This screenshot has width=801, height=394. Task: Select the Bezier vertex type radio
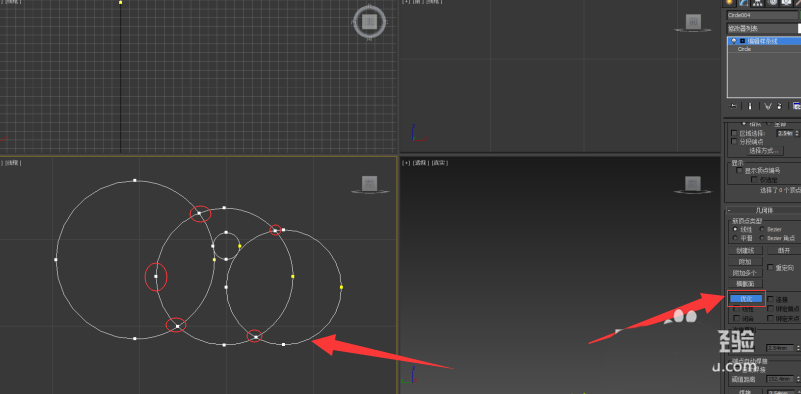coord(762,229)
